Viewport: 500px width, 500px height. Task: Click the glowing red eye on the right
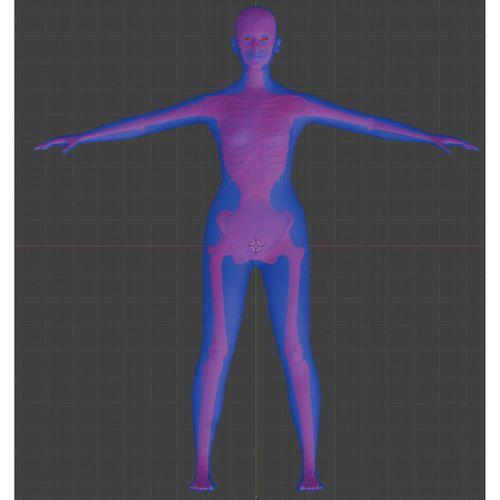(x=265, y=39)
